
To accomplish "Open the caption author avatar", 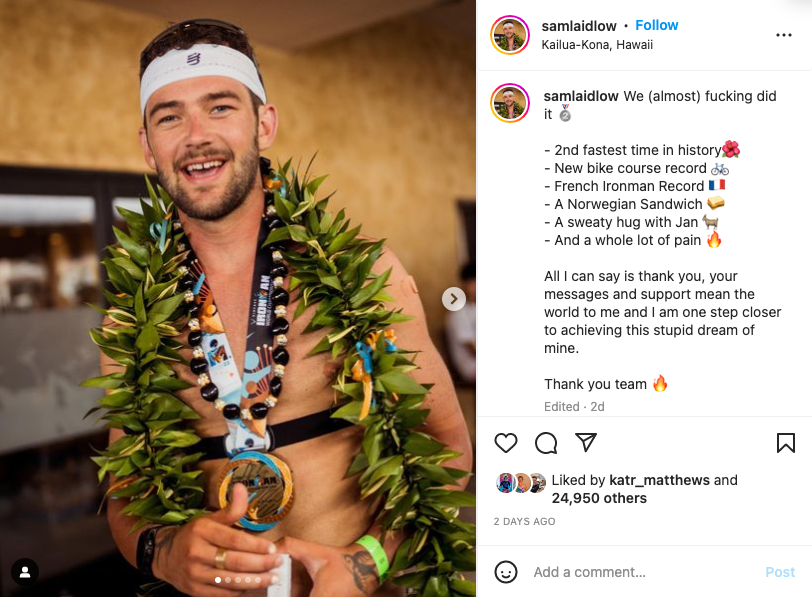I will [x=510, y=103].
